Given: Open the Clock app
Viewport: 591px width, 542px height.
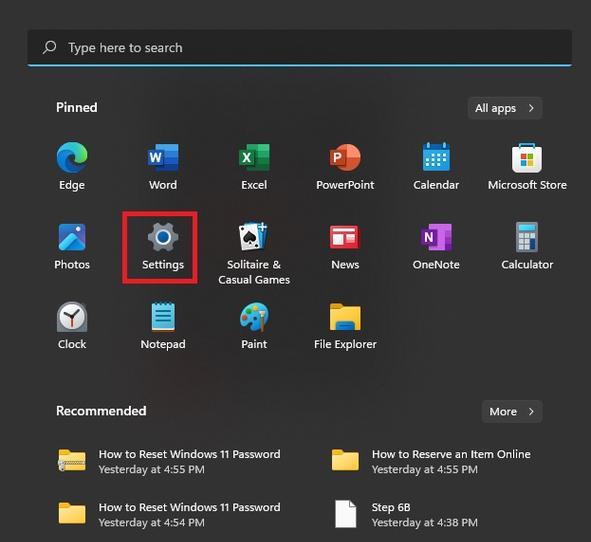Looking at the screenshot, I should tap(72, 326).
